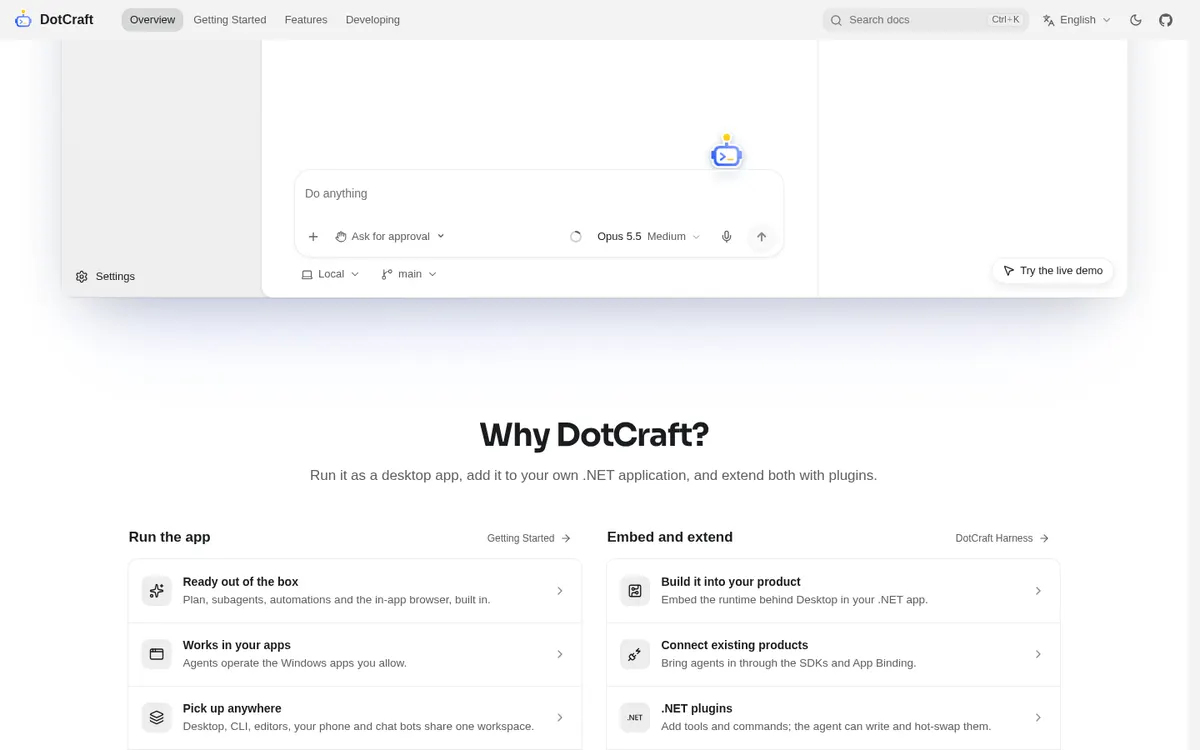Image resolution: width=1200 pixels, height=750 pixels.
Task: Click the Embed and extend heading
Action: (x=670, y=537)
